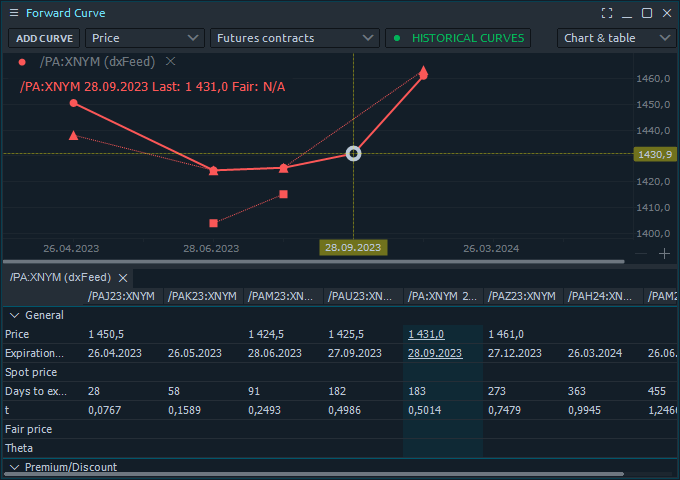Click the highest curve point near 1460

tap(424, 74)
